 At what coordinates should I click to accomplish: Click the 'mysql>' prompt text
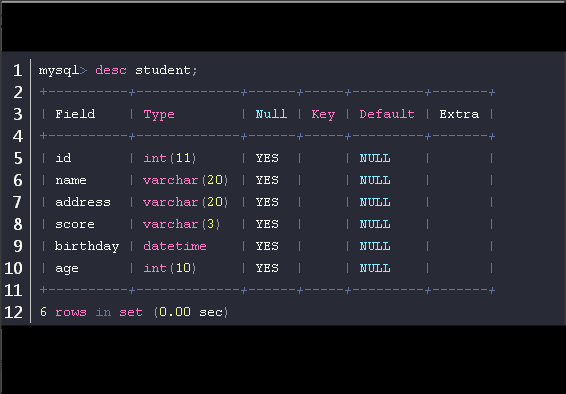click(x=63, y=70)
